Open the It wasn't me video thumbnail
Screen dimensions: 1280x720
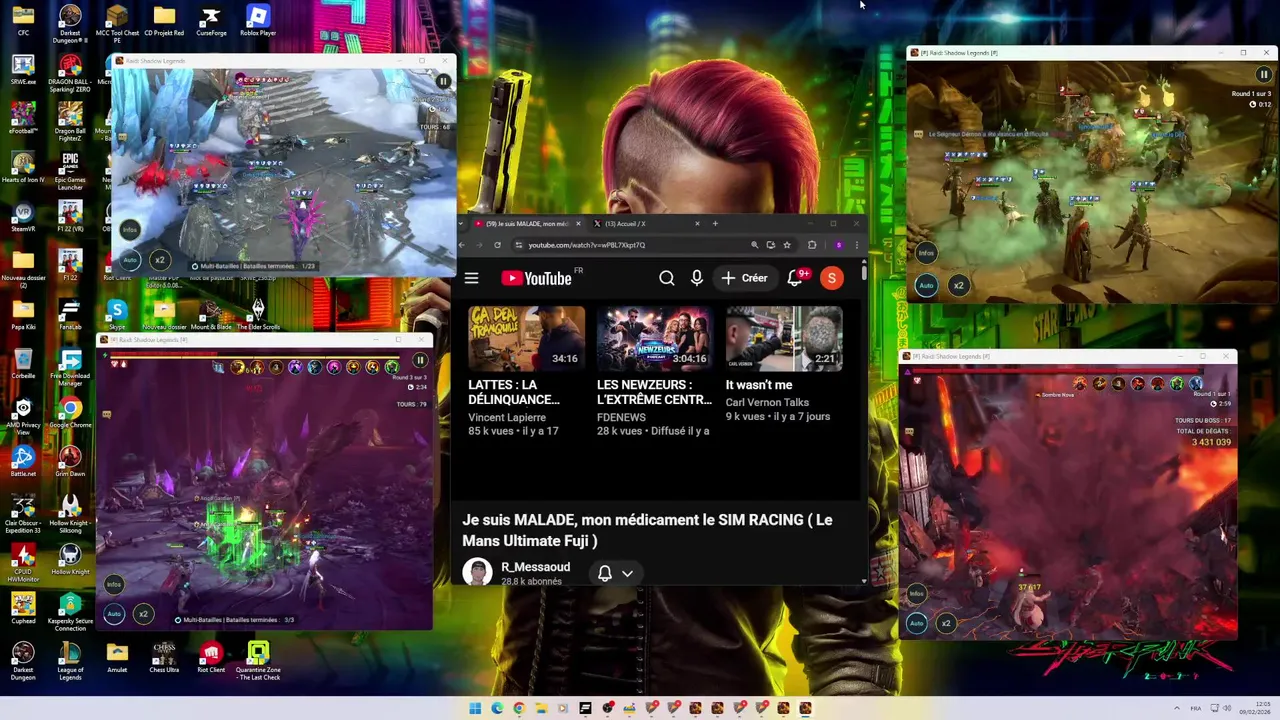click(784, 339)
